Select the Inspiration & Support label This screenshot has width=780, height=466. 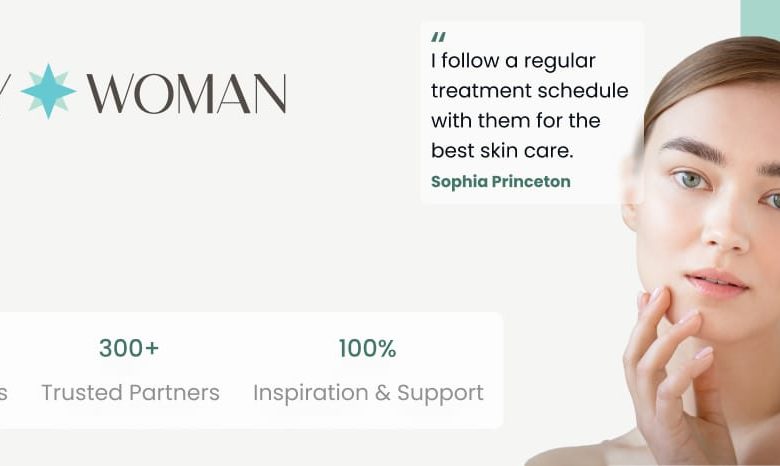tap(368, 393)
